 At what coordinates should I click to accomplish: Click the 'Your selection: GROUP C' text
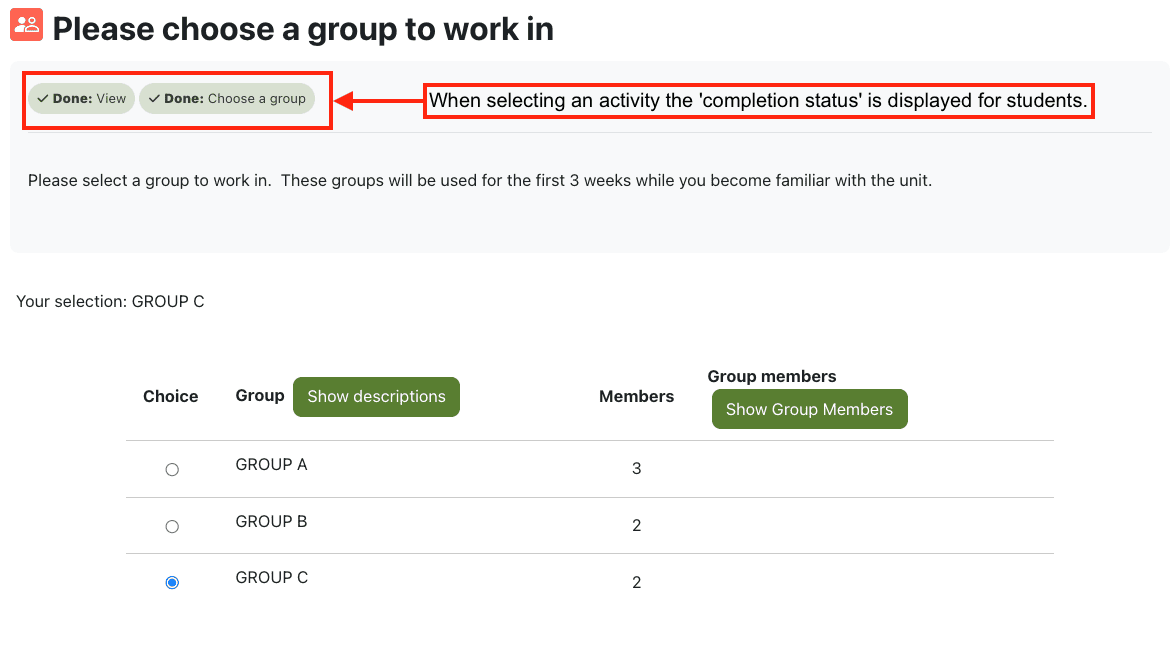[x=110, y=301]
